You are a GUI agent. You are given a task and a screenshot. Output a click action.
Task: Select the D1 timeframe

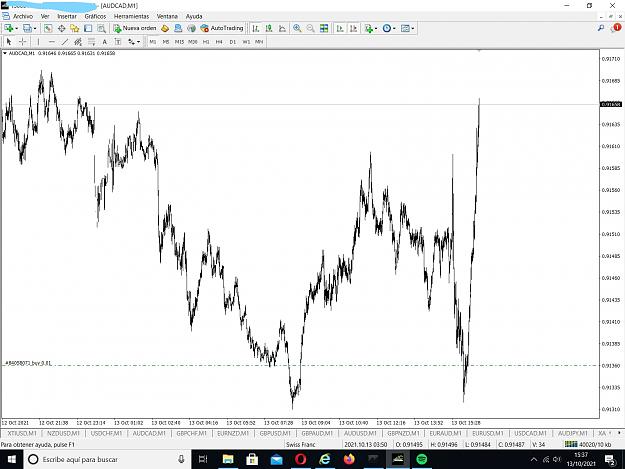coord(233,42)
